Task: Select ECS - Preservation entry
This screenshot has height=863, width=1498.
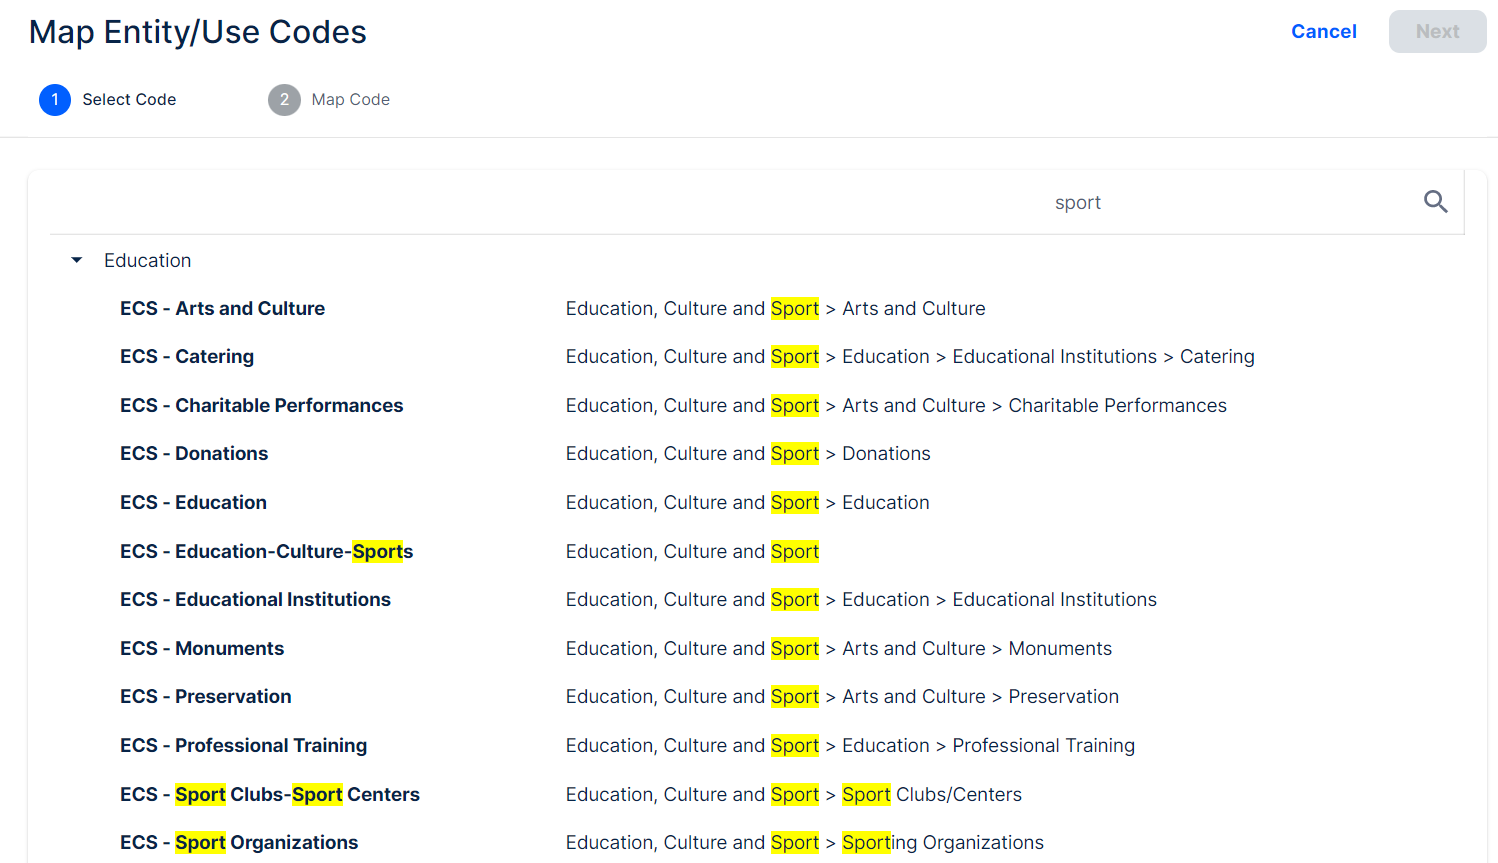Action: pyautogui.click(x=206, y=697)
